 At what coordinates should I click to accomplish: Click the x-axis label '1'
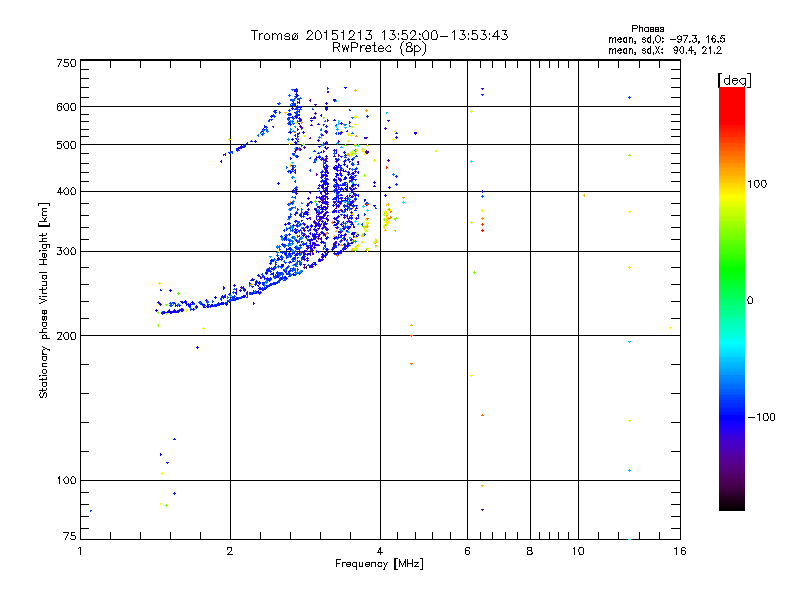coord(80,551)
